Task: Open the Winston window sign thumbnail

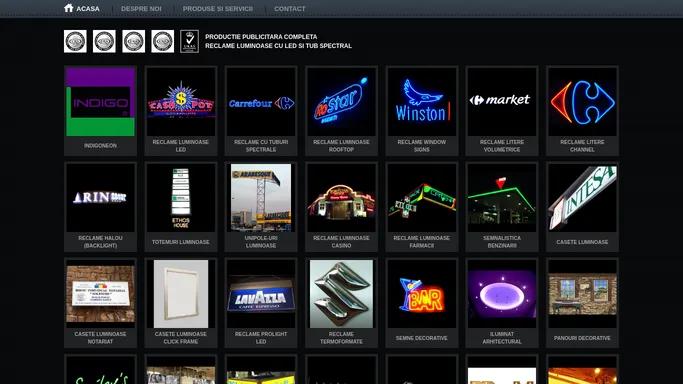Action: (x=422, y=101)
